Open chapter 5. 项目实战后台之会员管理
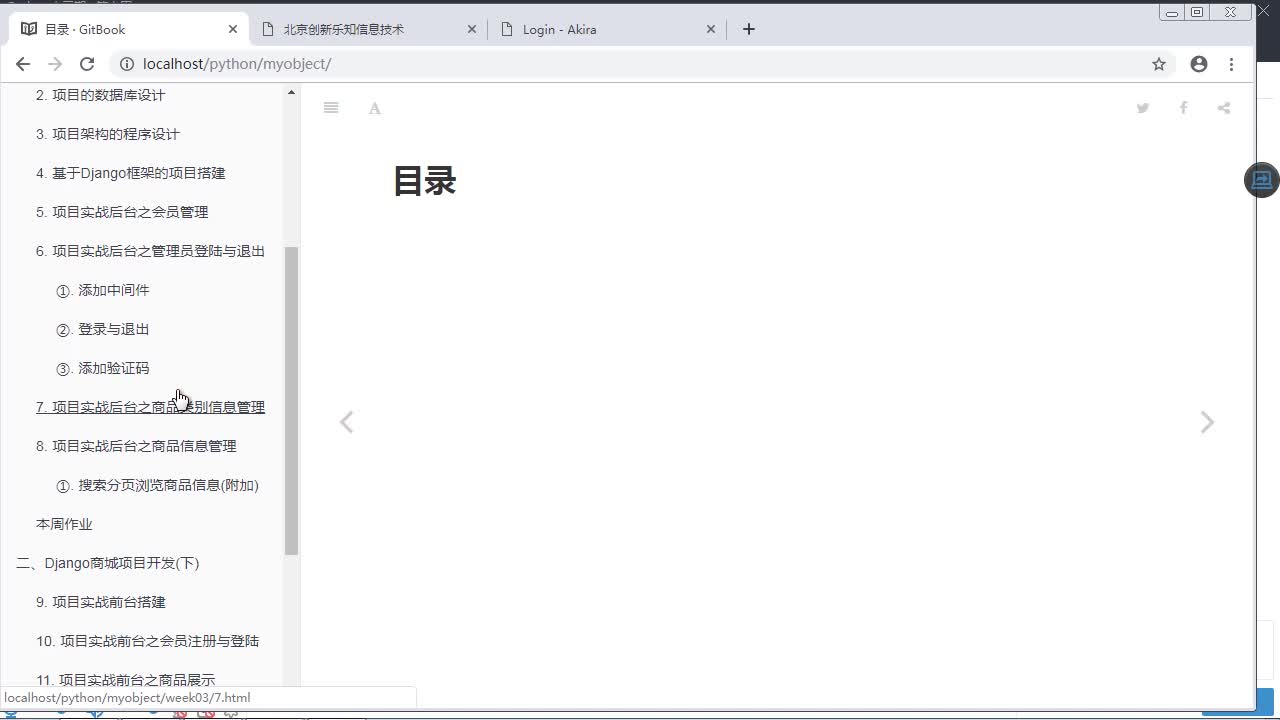The height and width of the screenshot is (720, 1280). pos(122,212)
